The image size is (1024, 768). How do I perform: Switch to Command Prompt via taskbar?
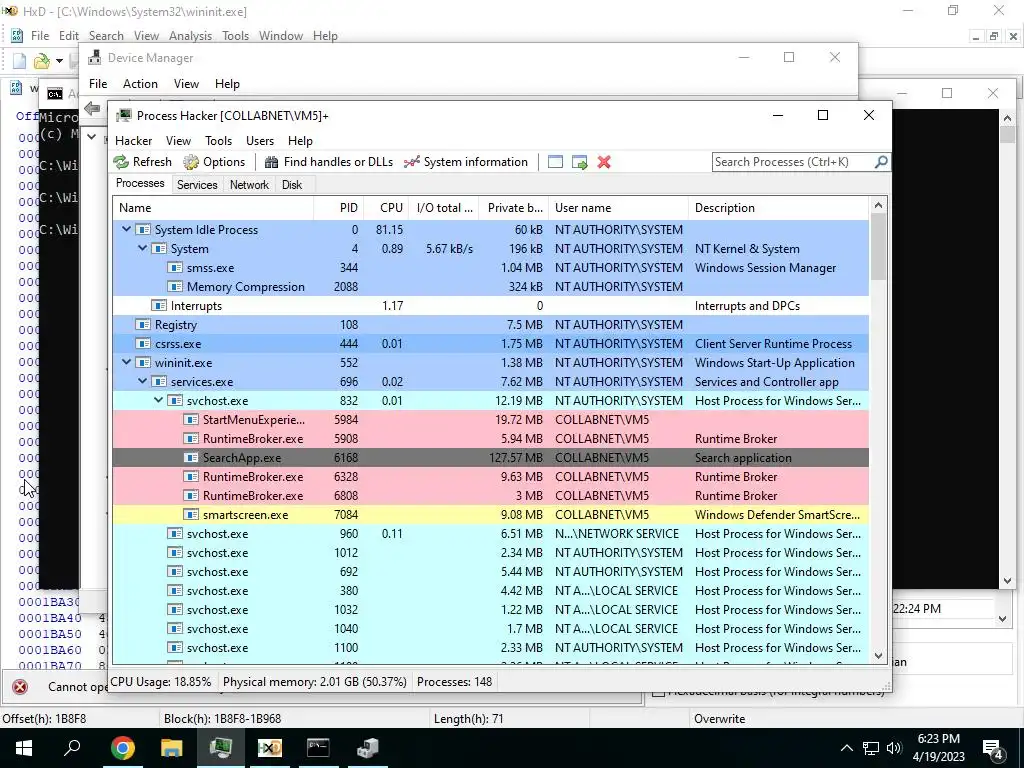click(x=318, y=748)
